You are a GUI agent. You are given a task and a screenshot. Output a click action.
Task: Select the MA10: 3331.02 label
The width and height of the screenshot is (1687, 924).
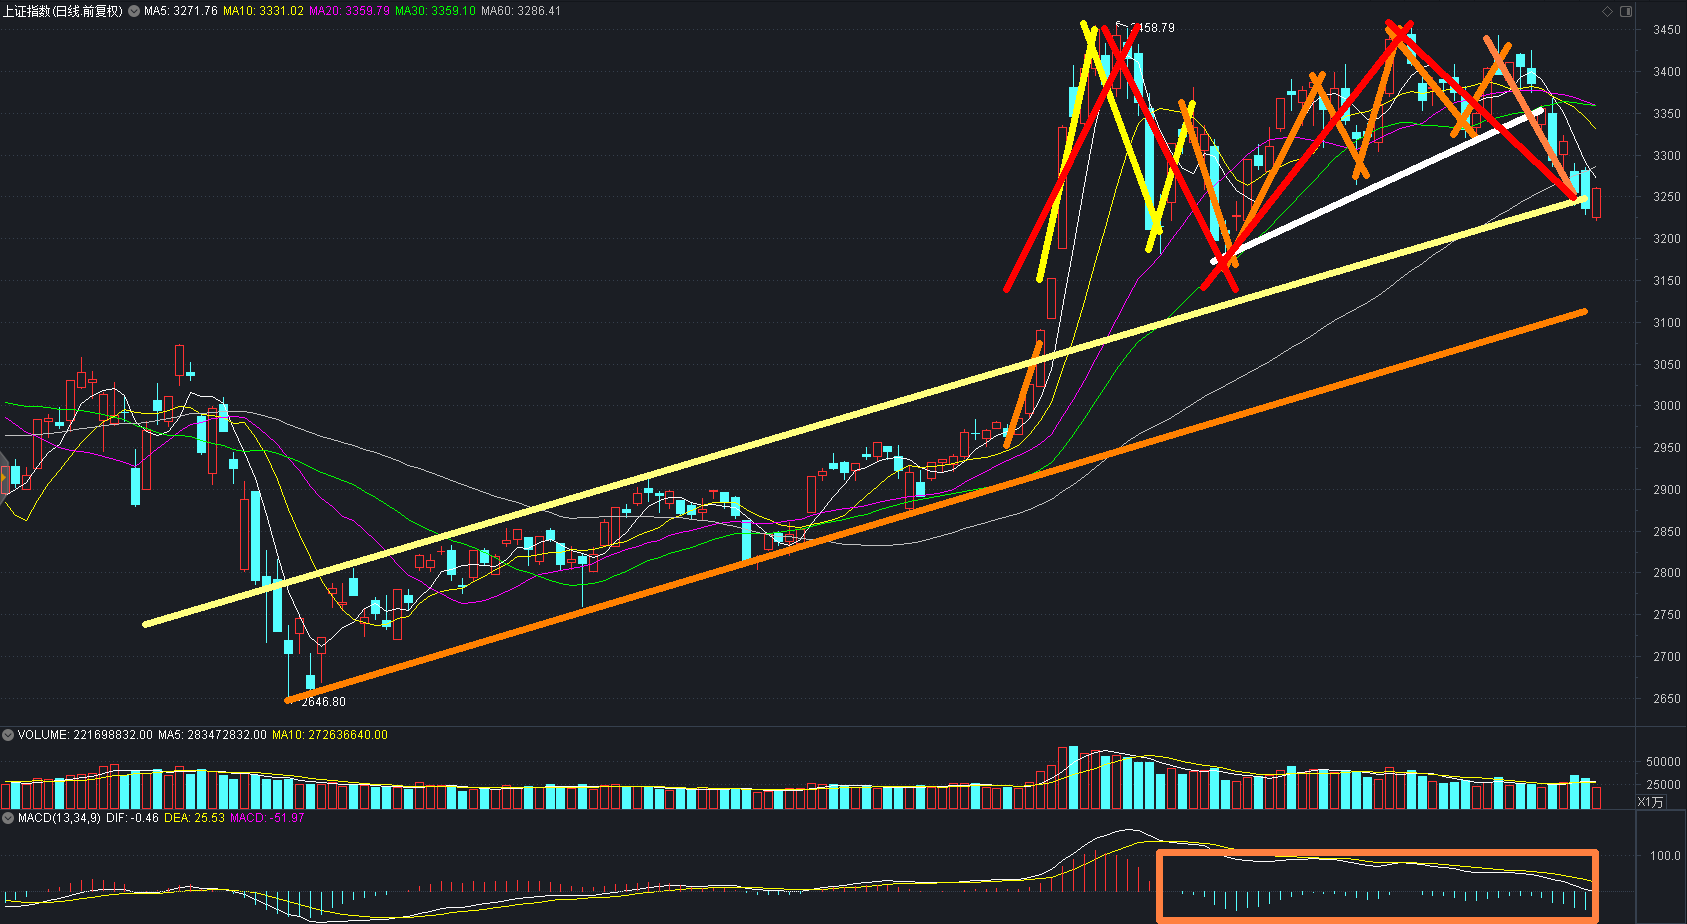[263, 11]
